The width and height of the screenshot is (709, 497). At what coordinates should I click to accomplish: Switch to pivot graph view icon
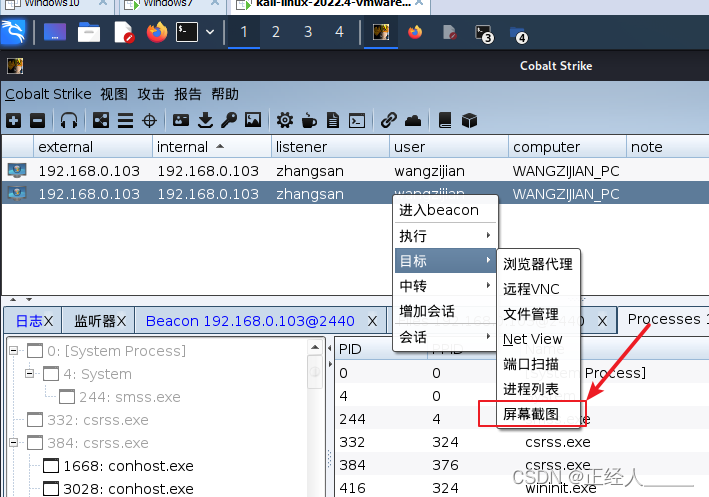point(101,120)
